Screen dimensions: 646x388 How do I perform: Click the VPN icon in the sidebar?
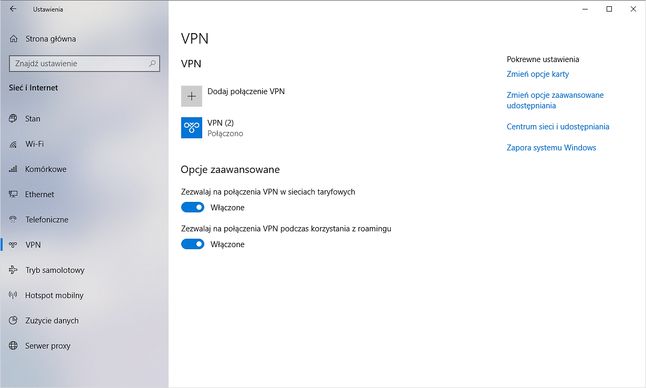point(13,245)
